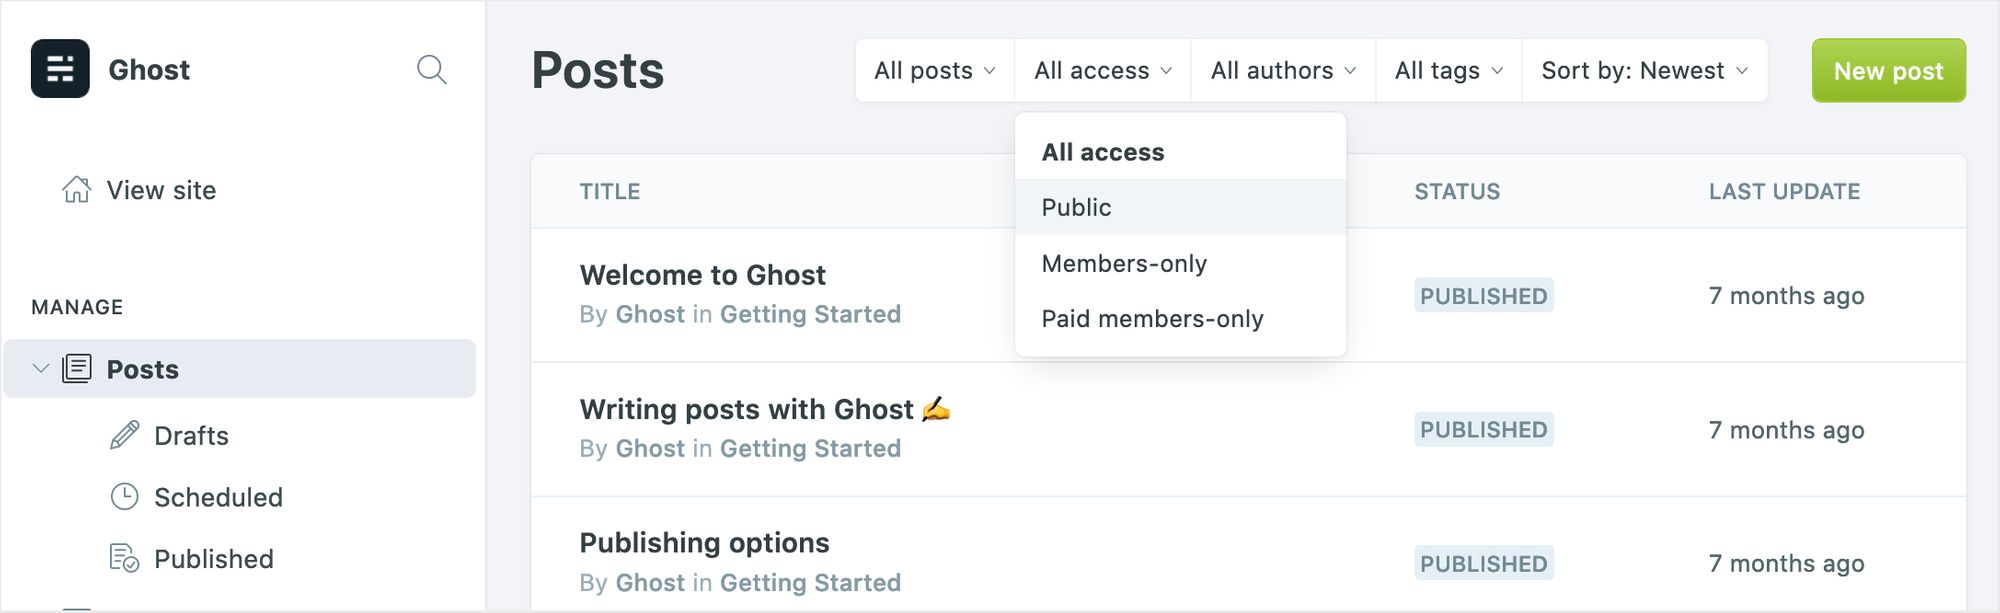The height and width of the screenshot is (613, 2000).
Task: Click the Published checkmark document icon
Action: pyautogui.click(x=124, y=558)
